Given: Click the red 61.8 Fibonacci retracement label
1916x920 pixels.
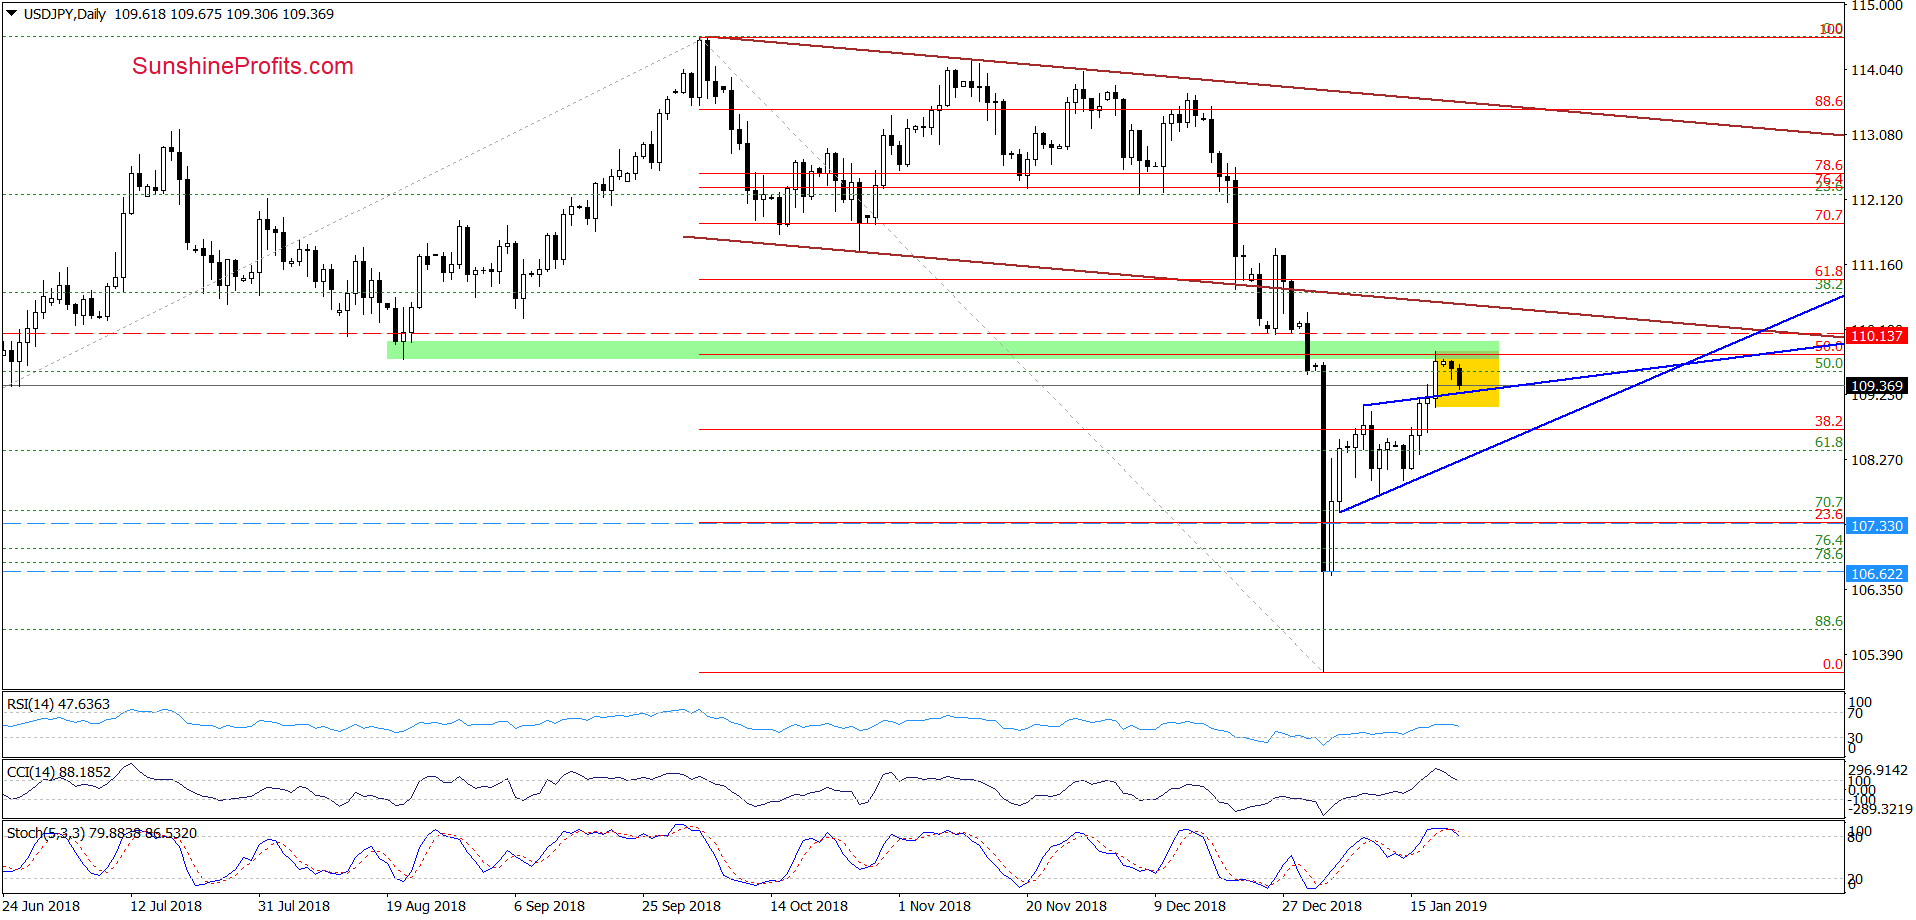Looking at the screenshot, I should point(1829,271).
